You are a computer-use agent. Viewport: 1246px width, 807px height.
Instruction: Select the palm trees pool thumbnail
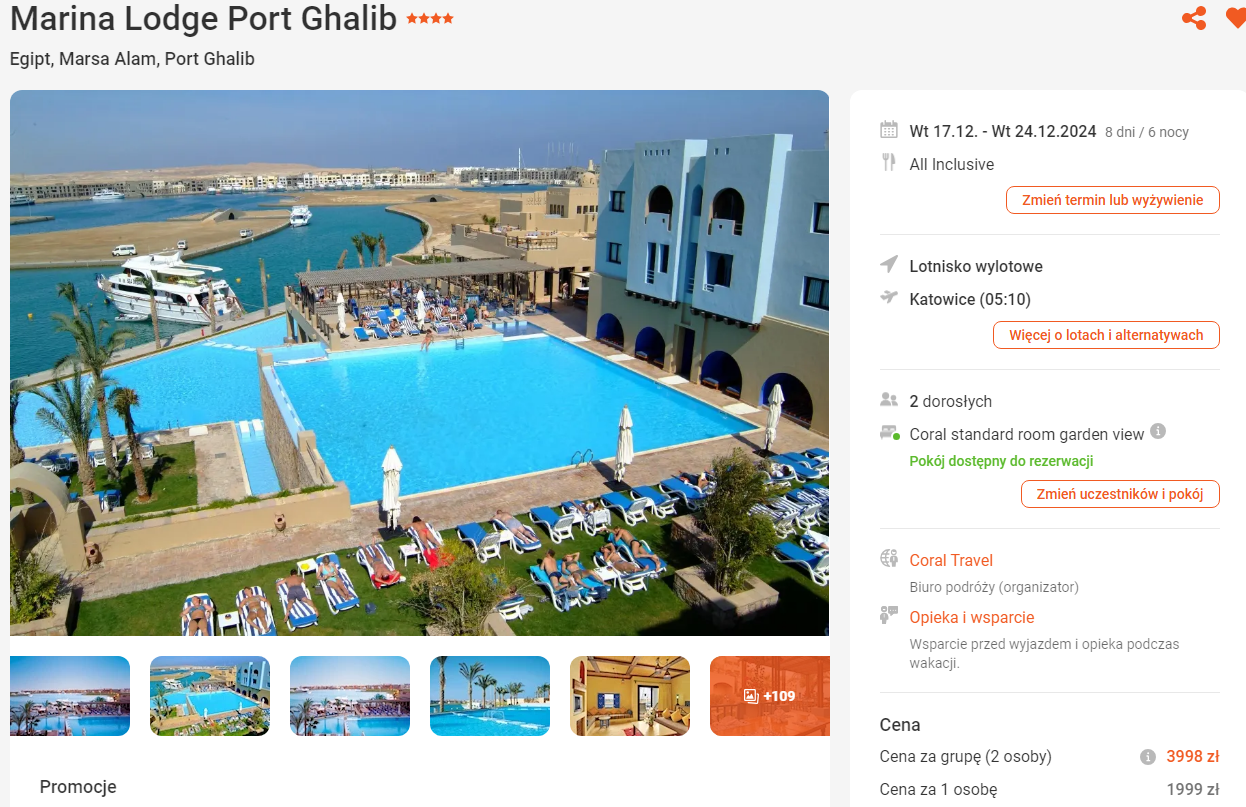point(490,696)
